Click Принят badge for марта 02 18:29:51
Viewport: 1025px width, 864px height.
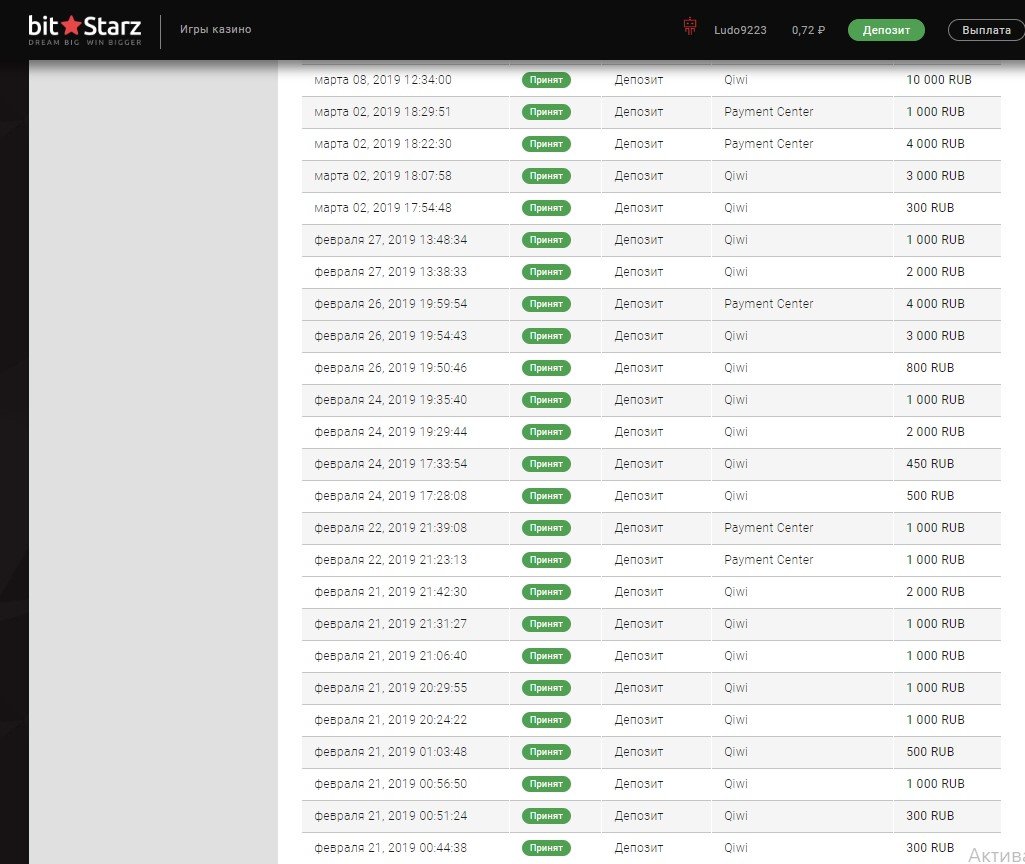coord(546,112)
